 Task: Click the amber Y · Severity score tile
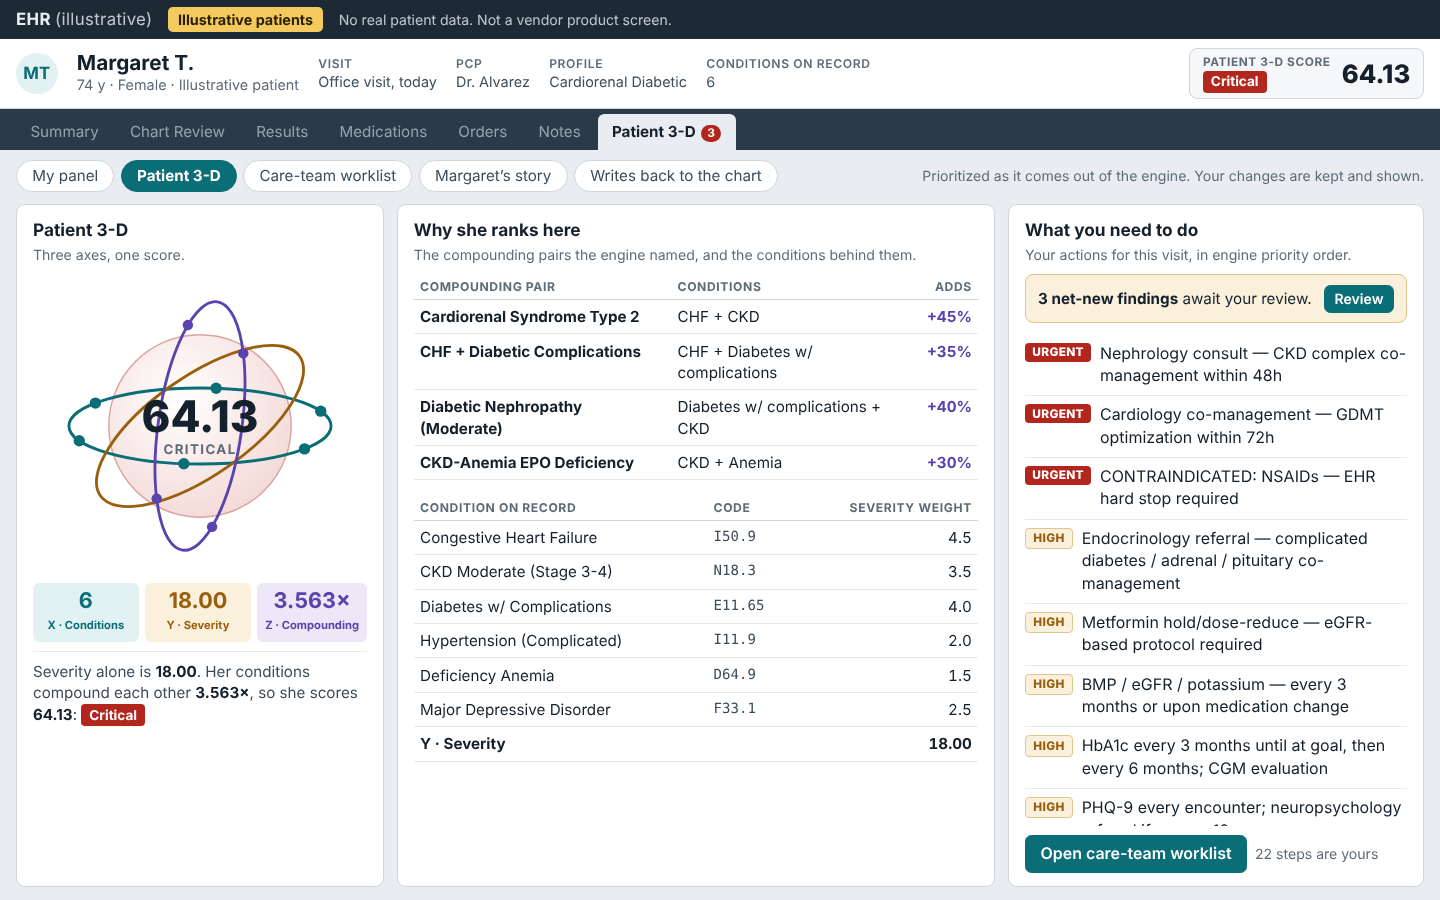(198, 612)
